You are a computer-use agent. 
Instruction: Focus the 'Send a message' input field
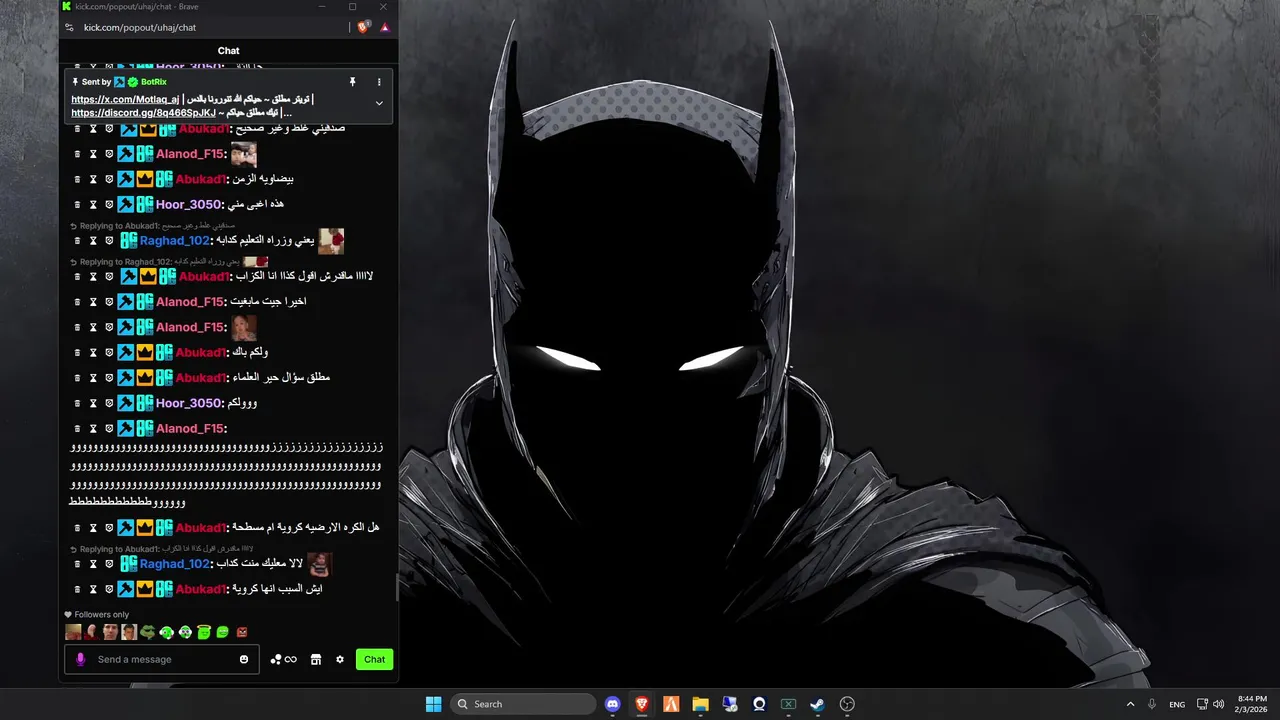162,660
